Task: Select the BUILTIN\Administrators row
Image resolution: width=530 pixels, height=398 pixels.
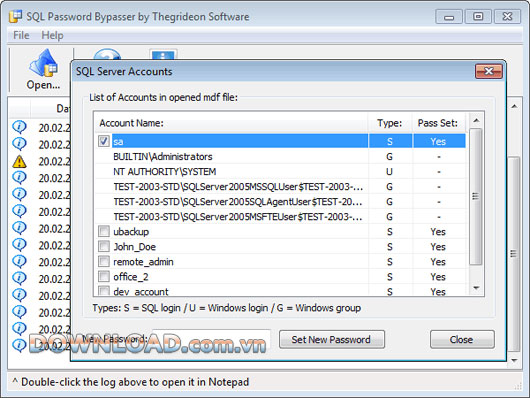Action: coord(281,157)
